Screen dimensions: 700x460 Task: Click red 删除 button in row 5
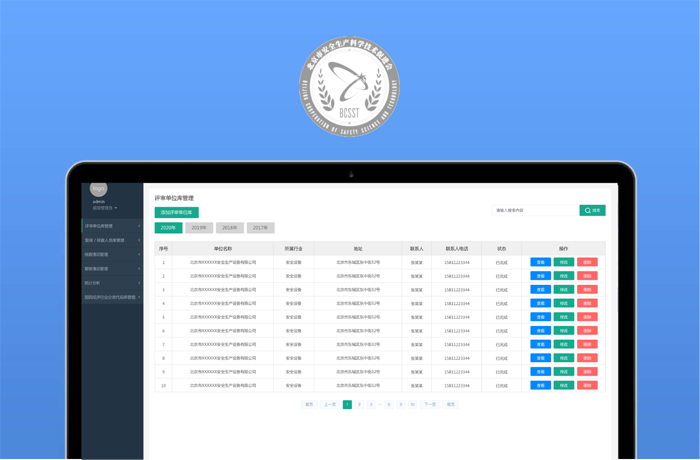(587, 317)
